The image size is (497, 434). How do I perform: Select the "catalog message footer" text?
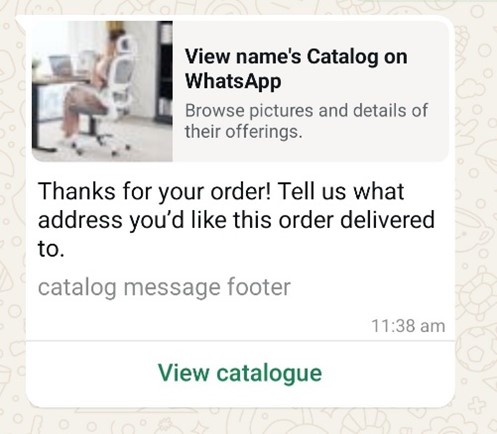pos(164,287)
